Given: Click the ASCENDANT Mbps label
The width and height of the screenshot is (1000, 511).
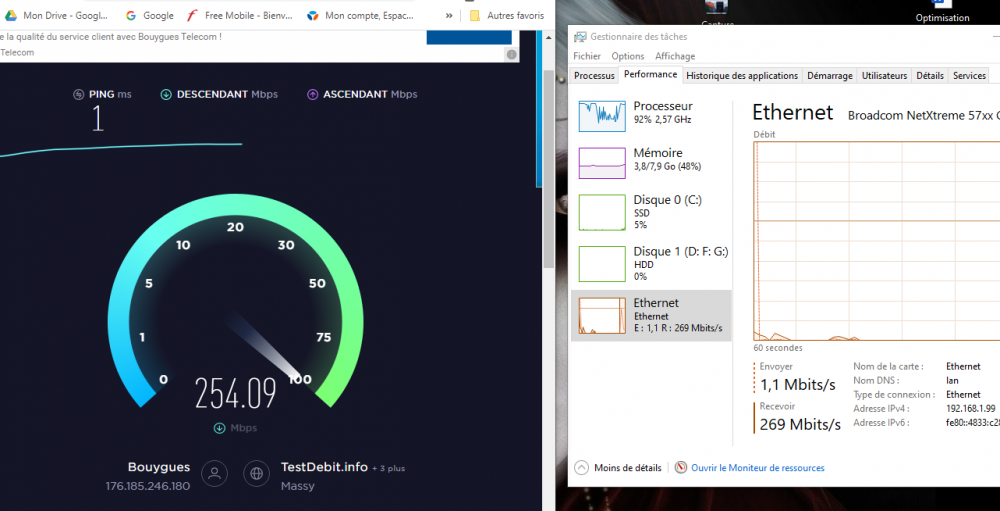Looking at the screenshot, I should pyautogui.click(x=370, y=94).
